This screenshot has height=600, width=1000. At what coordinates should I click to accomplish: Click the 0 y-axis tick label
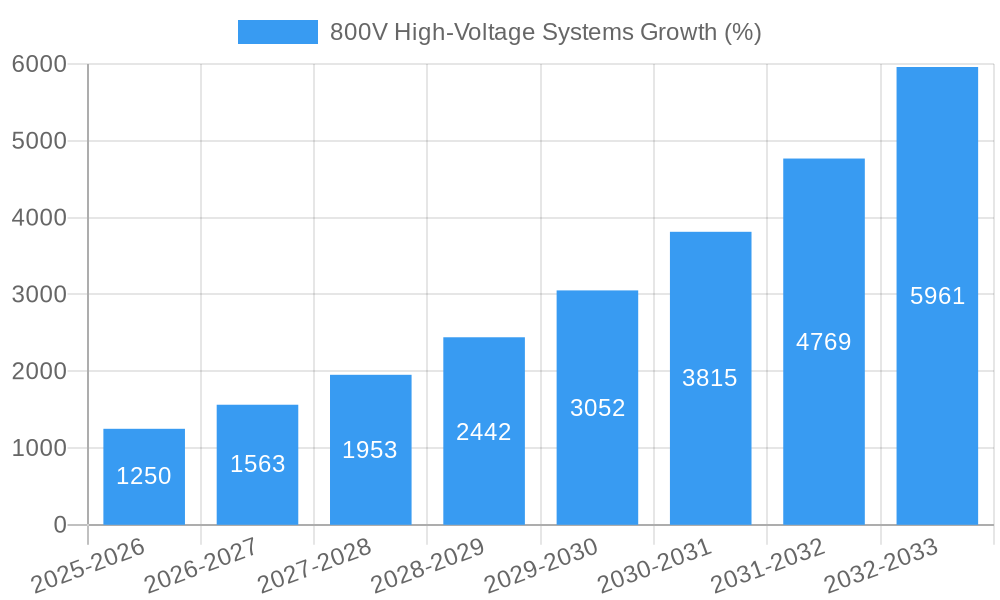[x=58, y=522]
